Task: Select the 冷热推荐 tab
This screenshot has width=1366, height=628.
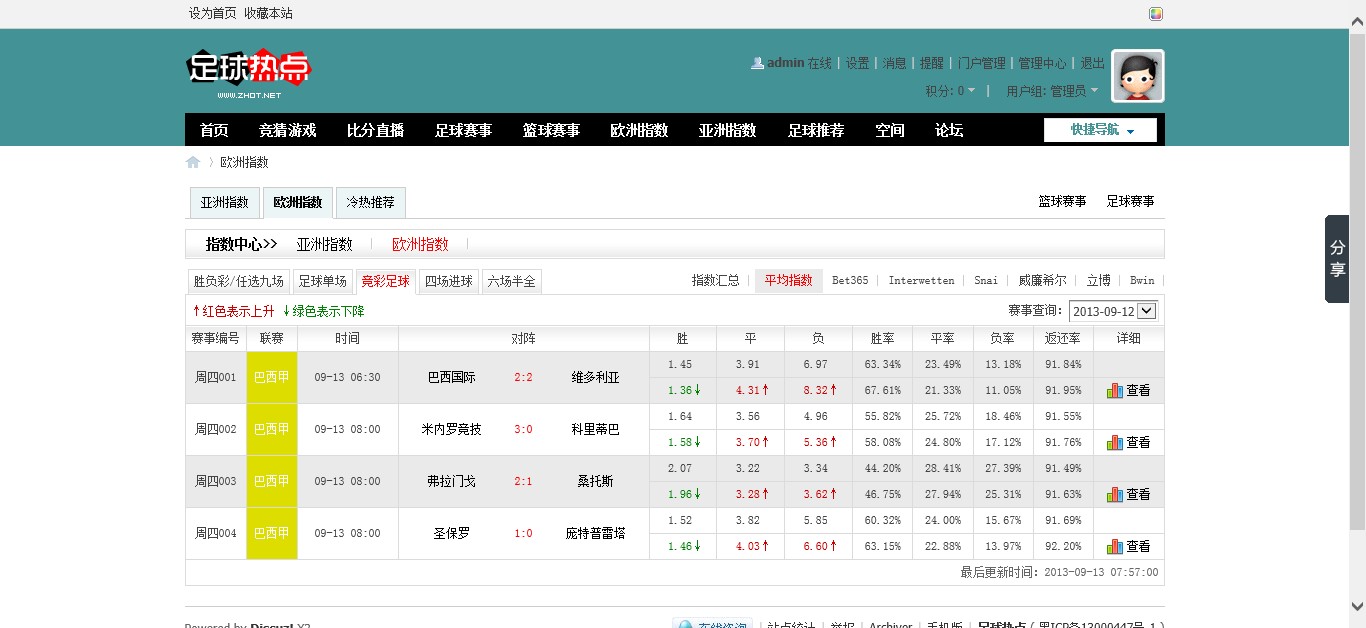Action: pos(370,202)
